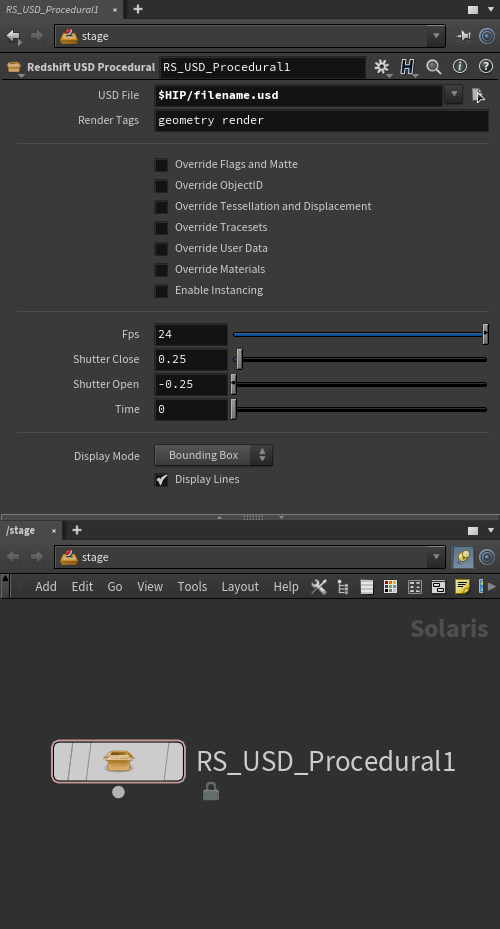500x929 pixels.
Task: Expand more network toolbar items arrow
Action: pos(491,587)
